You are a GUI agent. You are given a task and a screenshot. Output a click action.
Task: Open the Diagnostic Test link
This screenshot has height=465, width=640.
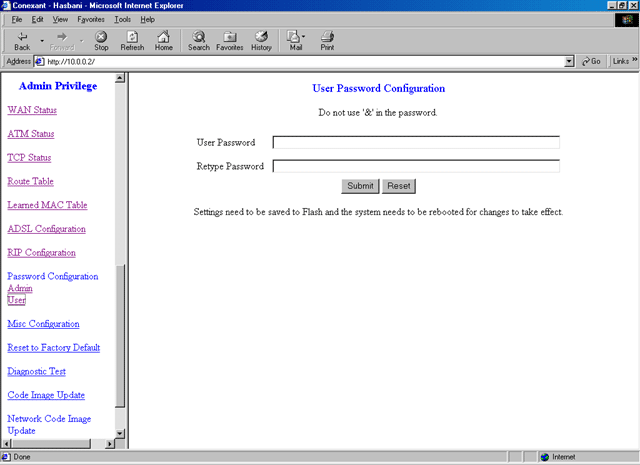(36, 371)
